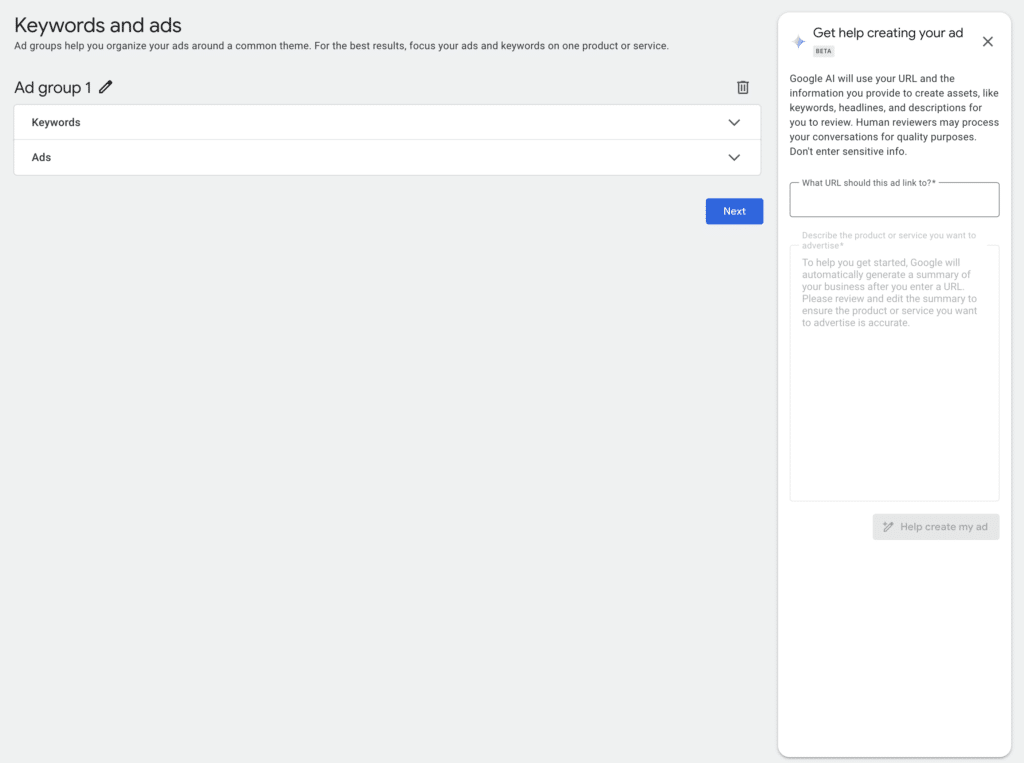
Task: Click the Get help creating your ad title
Action: (x=888, y=33)
